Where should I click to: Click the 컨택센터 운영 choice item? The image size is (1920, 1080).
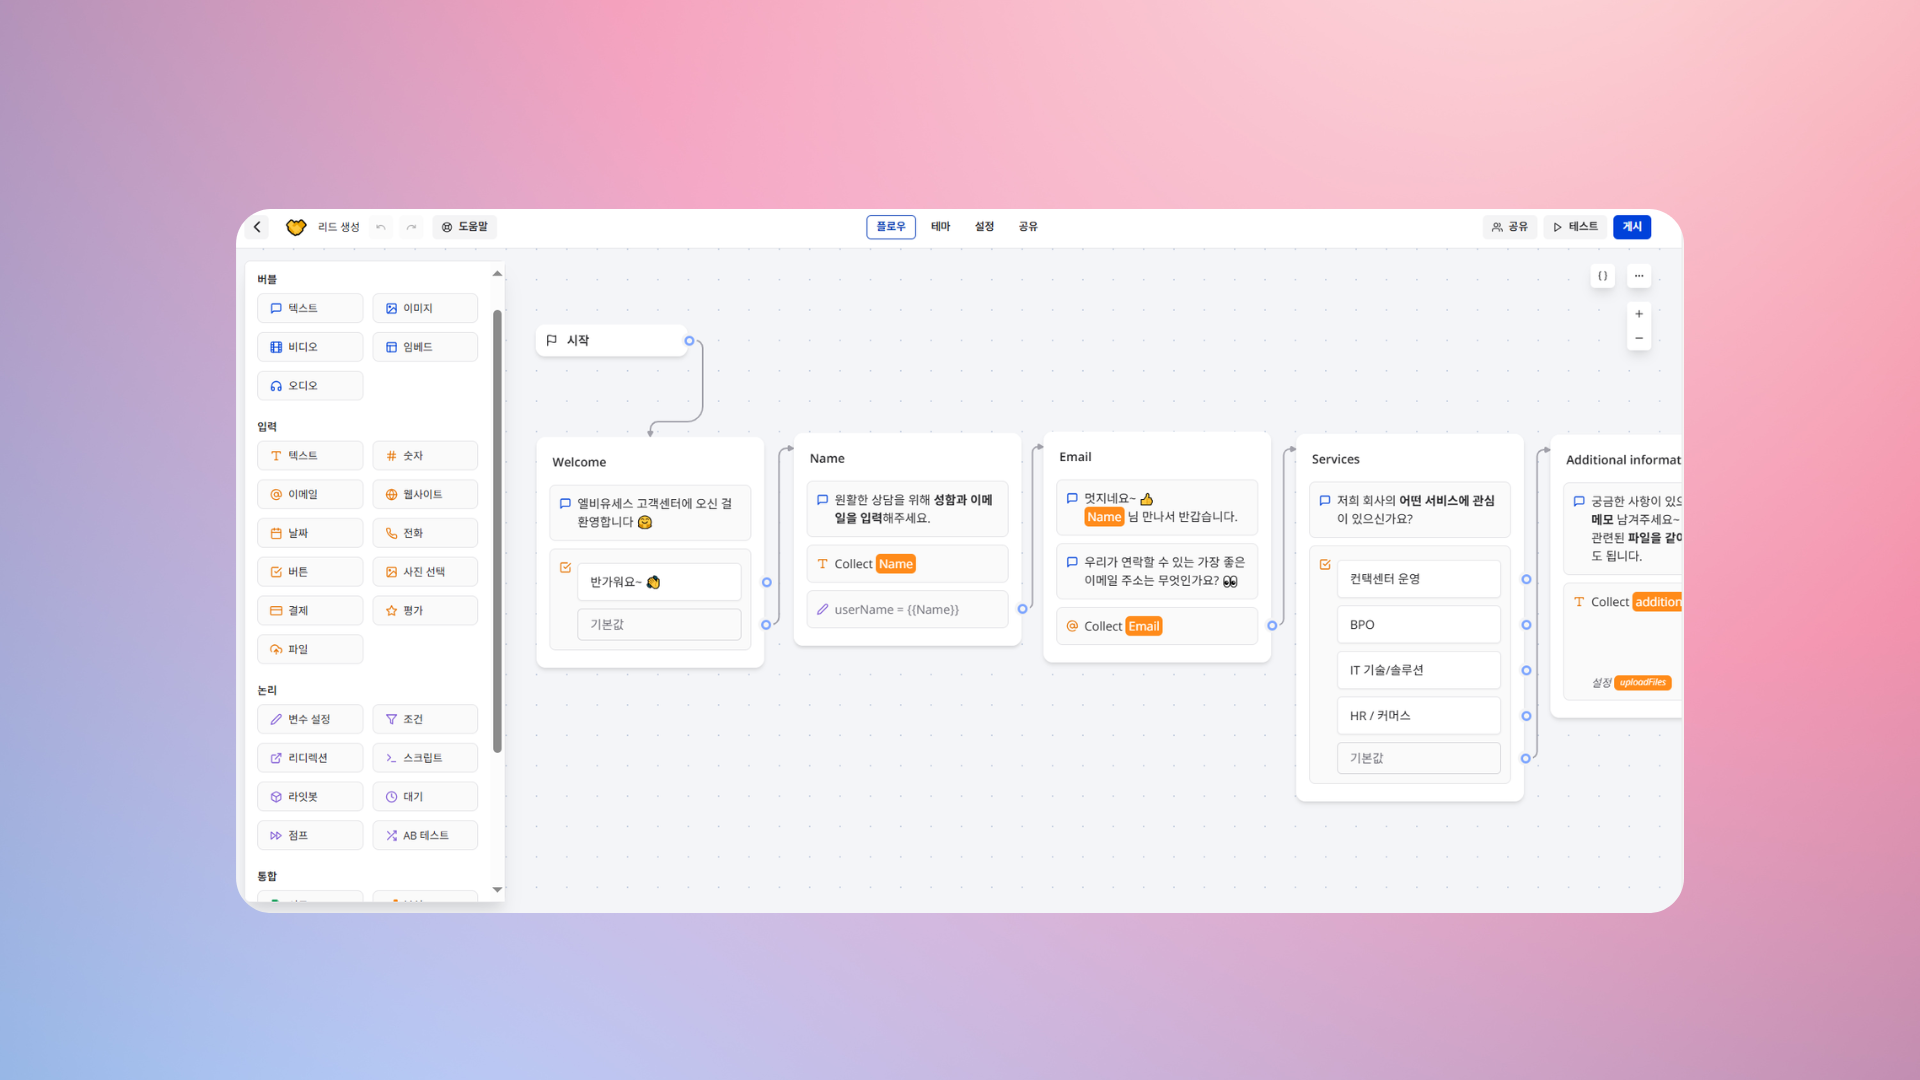[x=1417, y=579]
